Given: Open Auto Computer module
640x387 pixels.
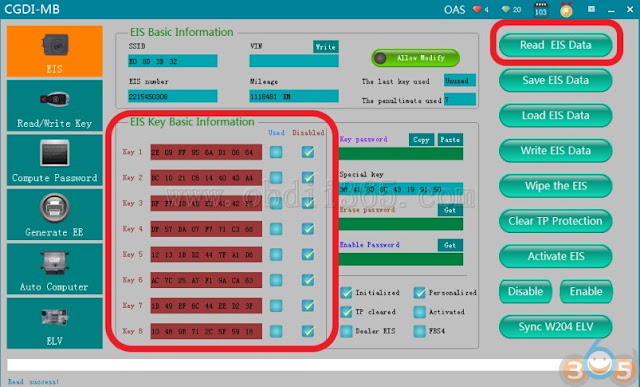Looking at the screenshot, I should [55, 269].
